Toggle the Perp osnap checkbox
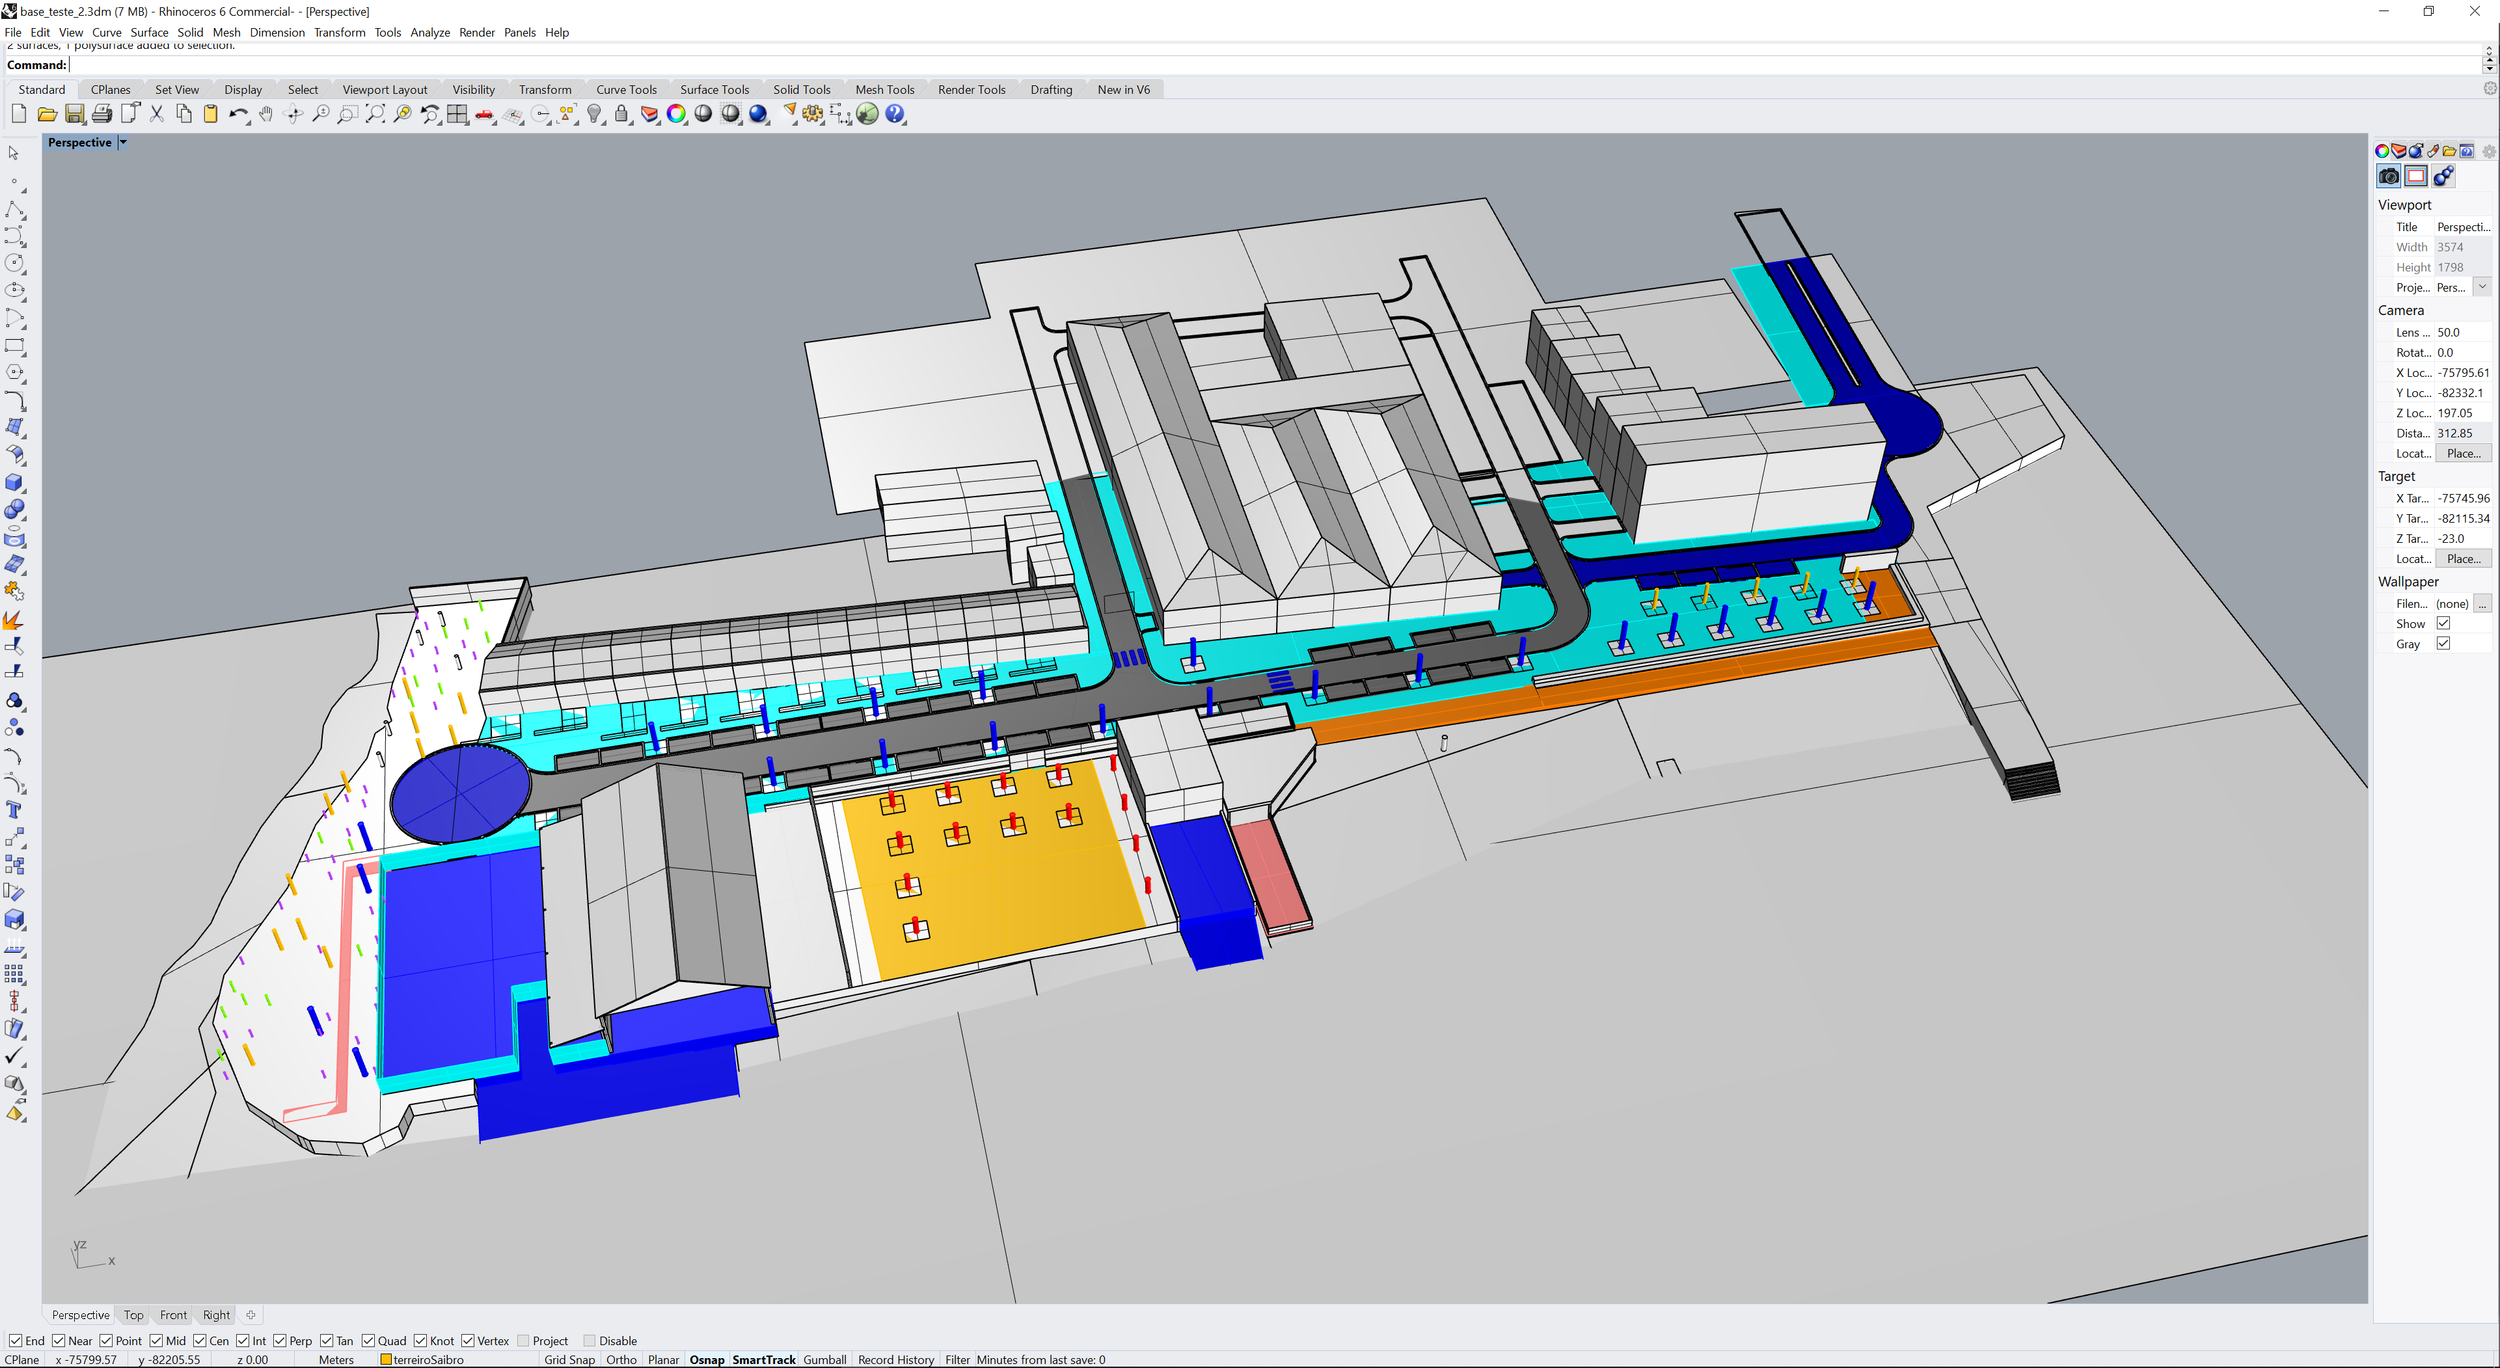2500x1368 pixels. [x=280, y=1341]
